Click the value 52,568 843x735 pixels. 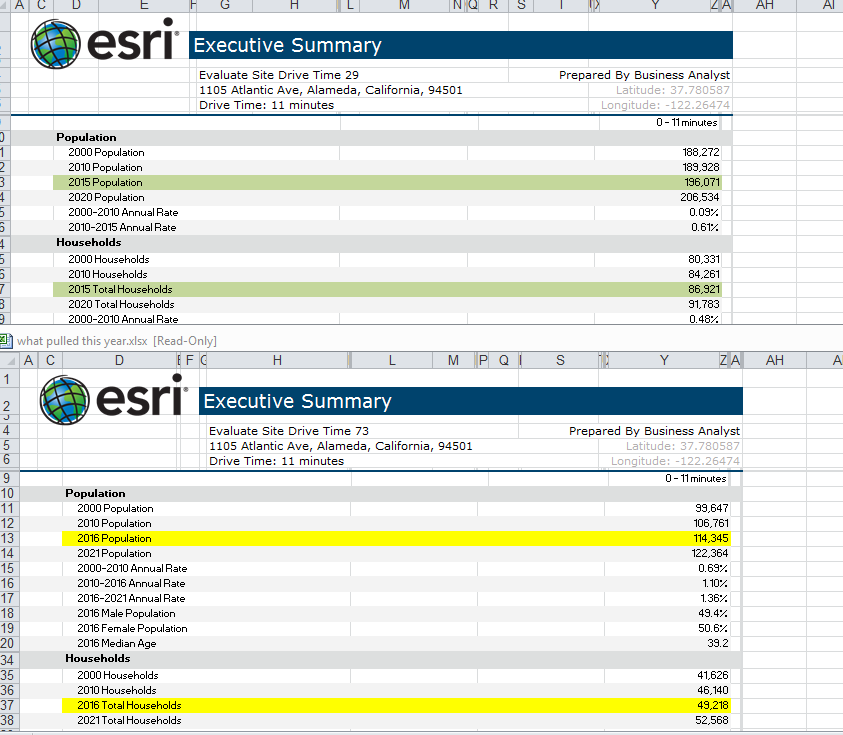pyautogui.click(x=712, y=720)
